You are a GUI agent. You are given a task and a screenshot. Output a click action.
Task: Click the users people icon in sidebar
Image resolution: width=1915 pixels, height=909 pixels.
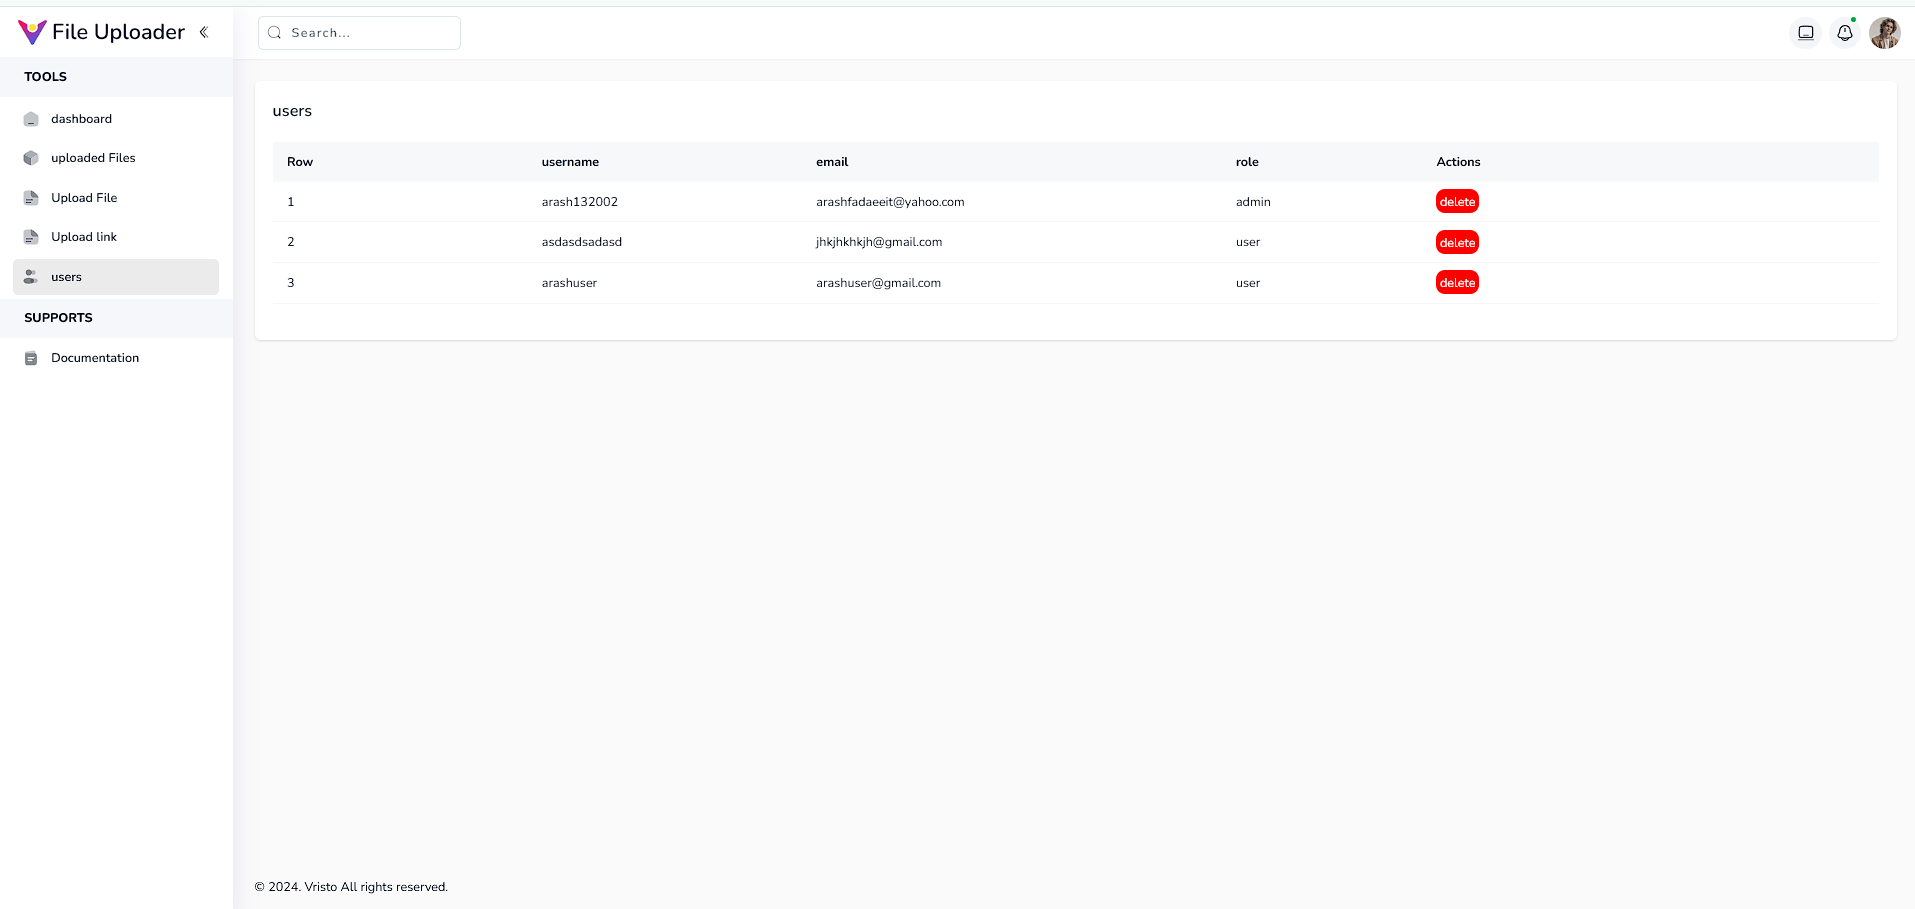[x=31, y=277]
